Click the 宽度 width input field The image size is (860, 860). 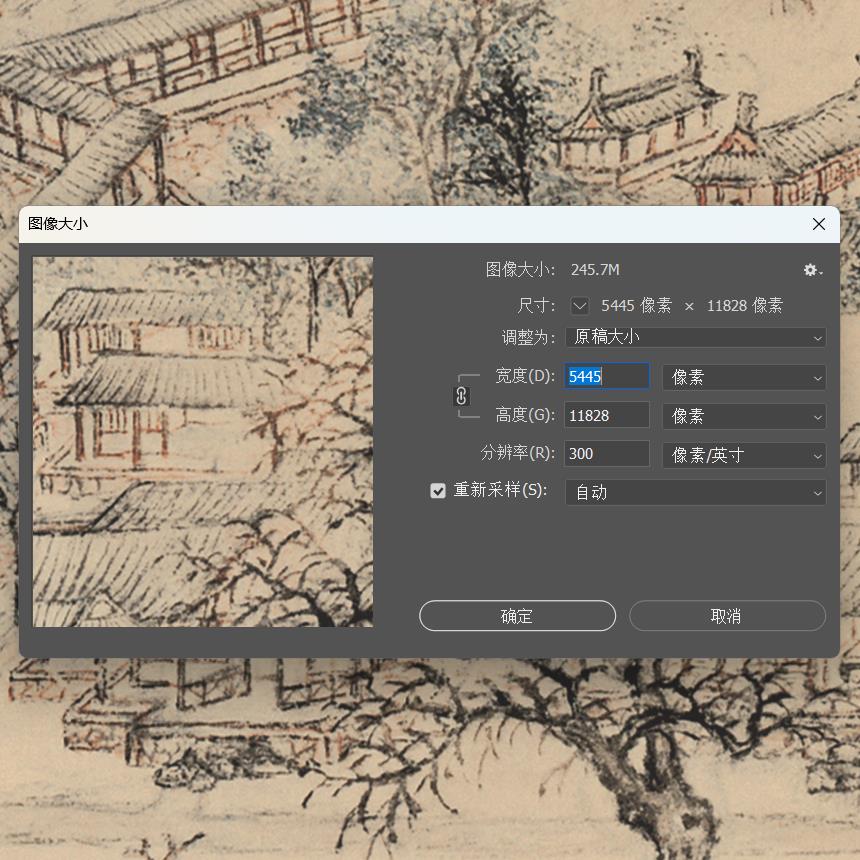click(607, 377)
